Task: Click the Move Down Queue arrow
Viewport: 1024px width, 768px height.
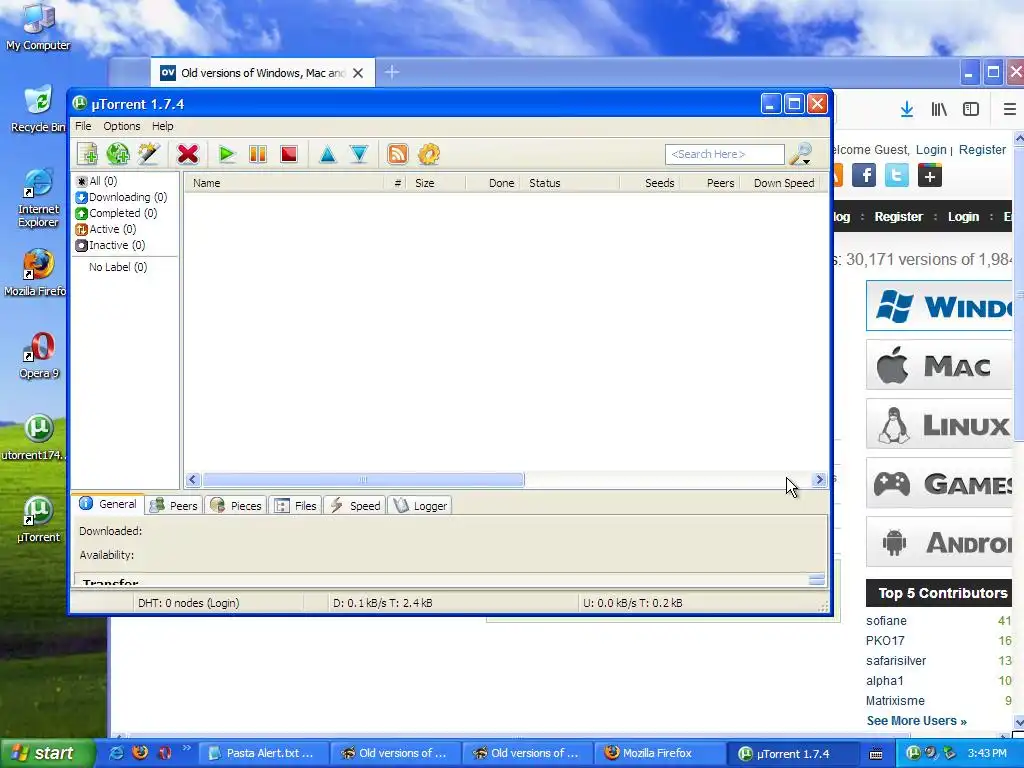Action: [359, 154]
